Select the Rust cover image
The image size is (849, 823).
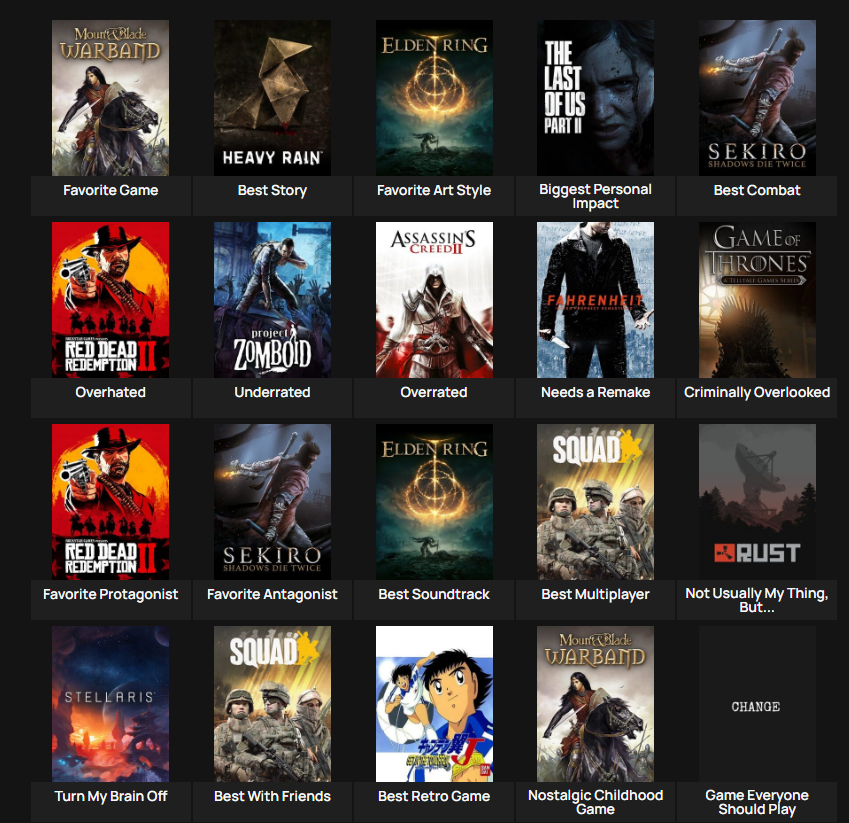[x=757, y=502]
